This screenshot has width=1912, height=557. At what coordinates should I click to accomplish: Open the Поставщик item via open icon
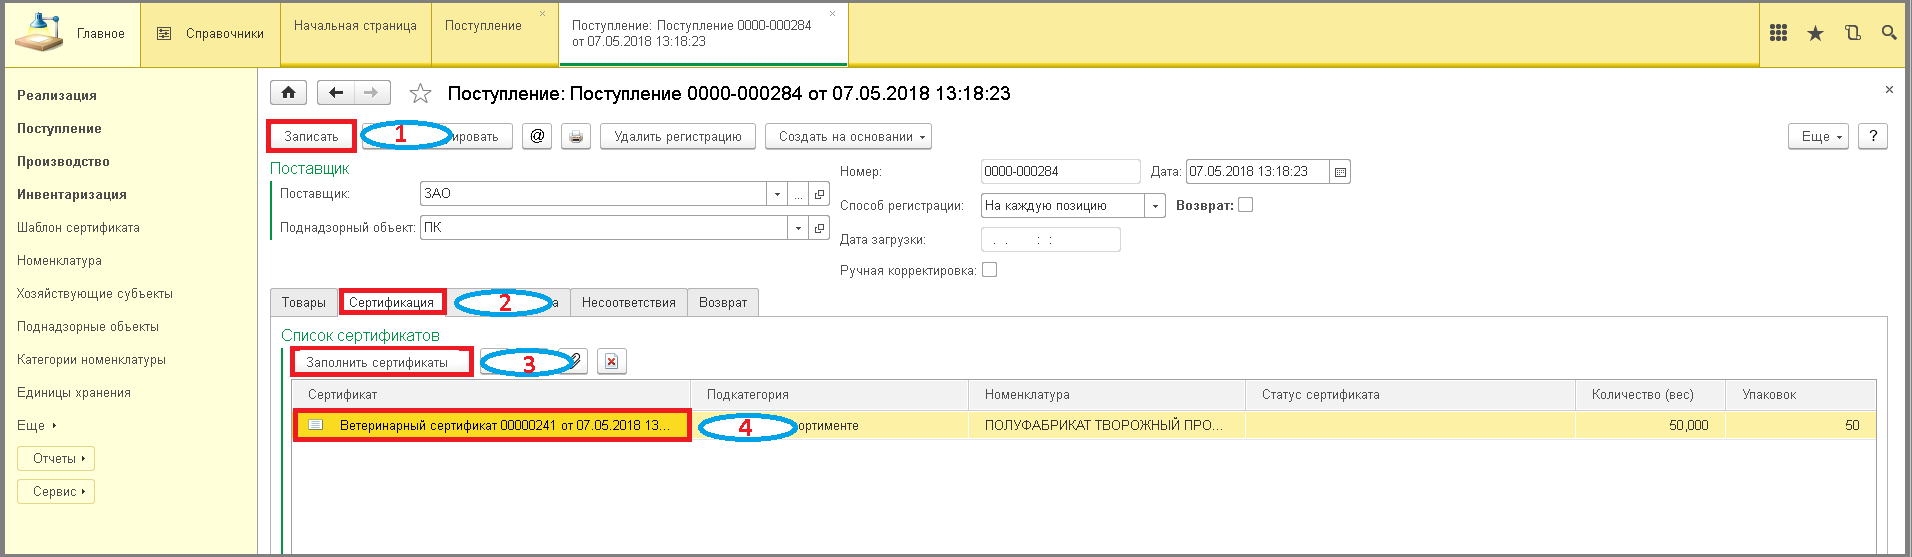[819, 194]
